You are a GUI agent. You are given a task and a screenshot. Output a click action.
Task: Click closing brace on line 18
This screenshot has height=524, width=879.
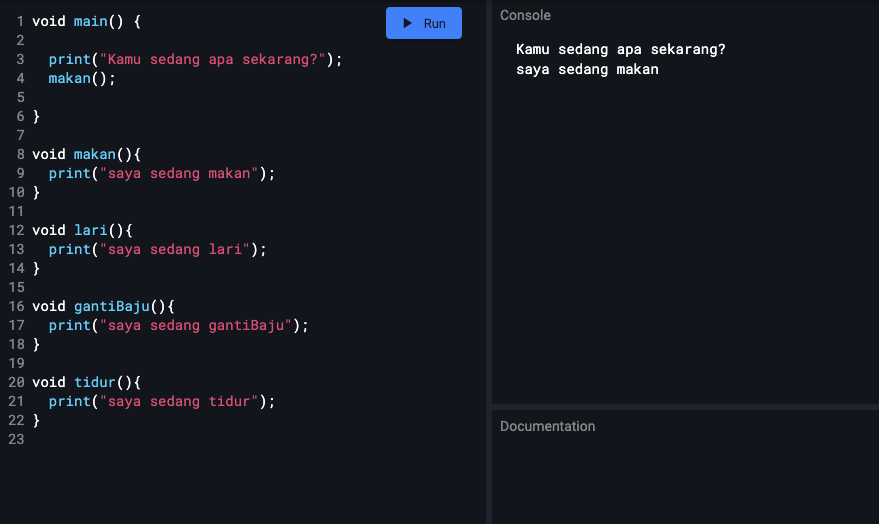click(36, 344)
